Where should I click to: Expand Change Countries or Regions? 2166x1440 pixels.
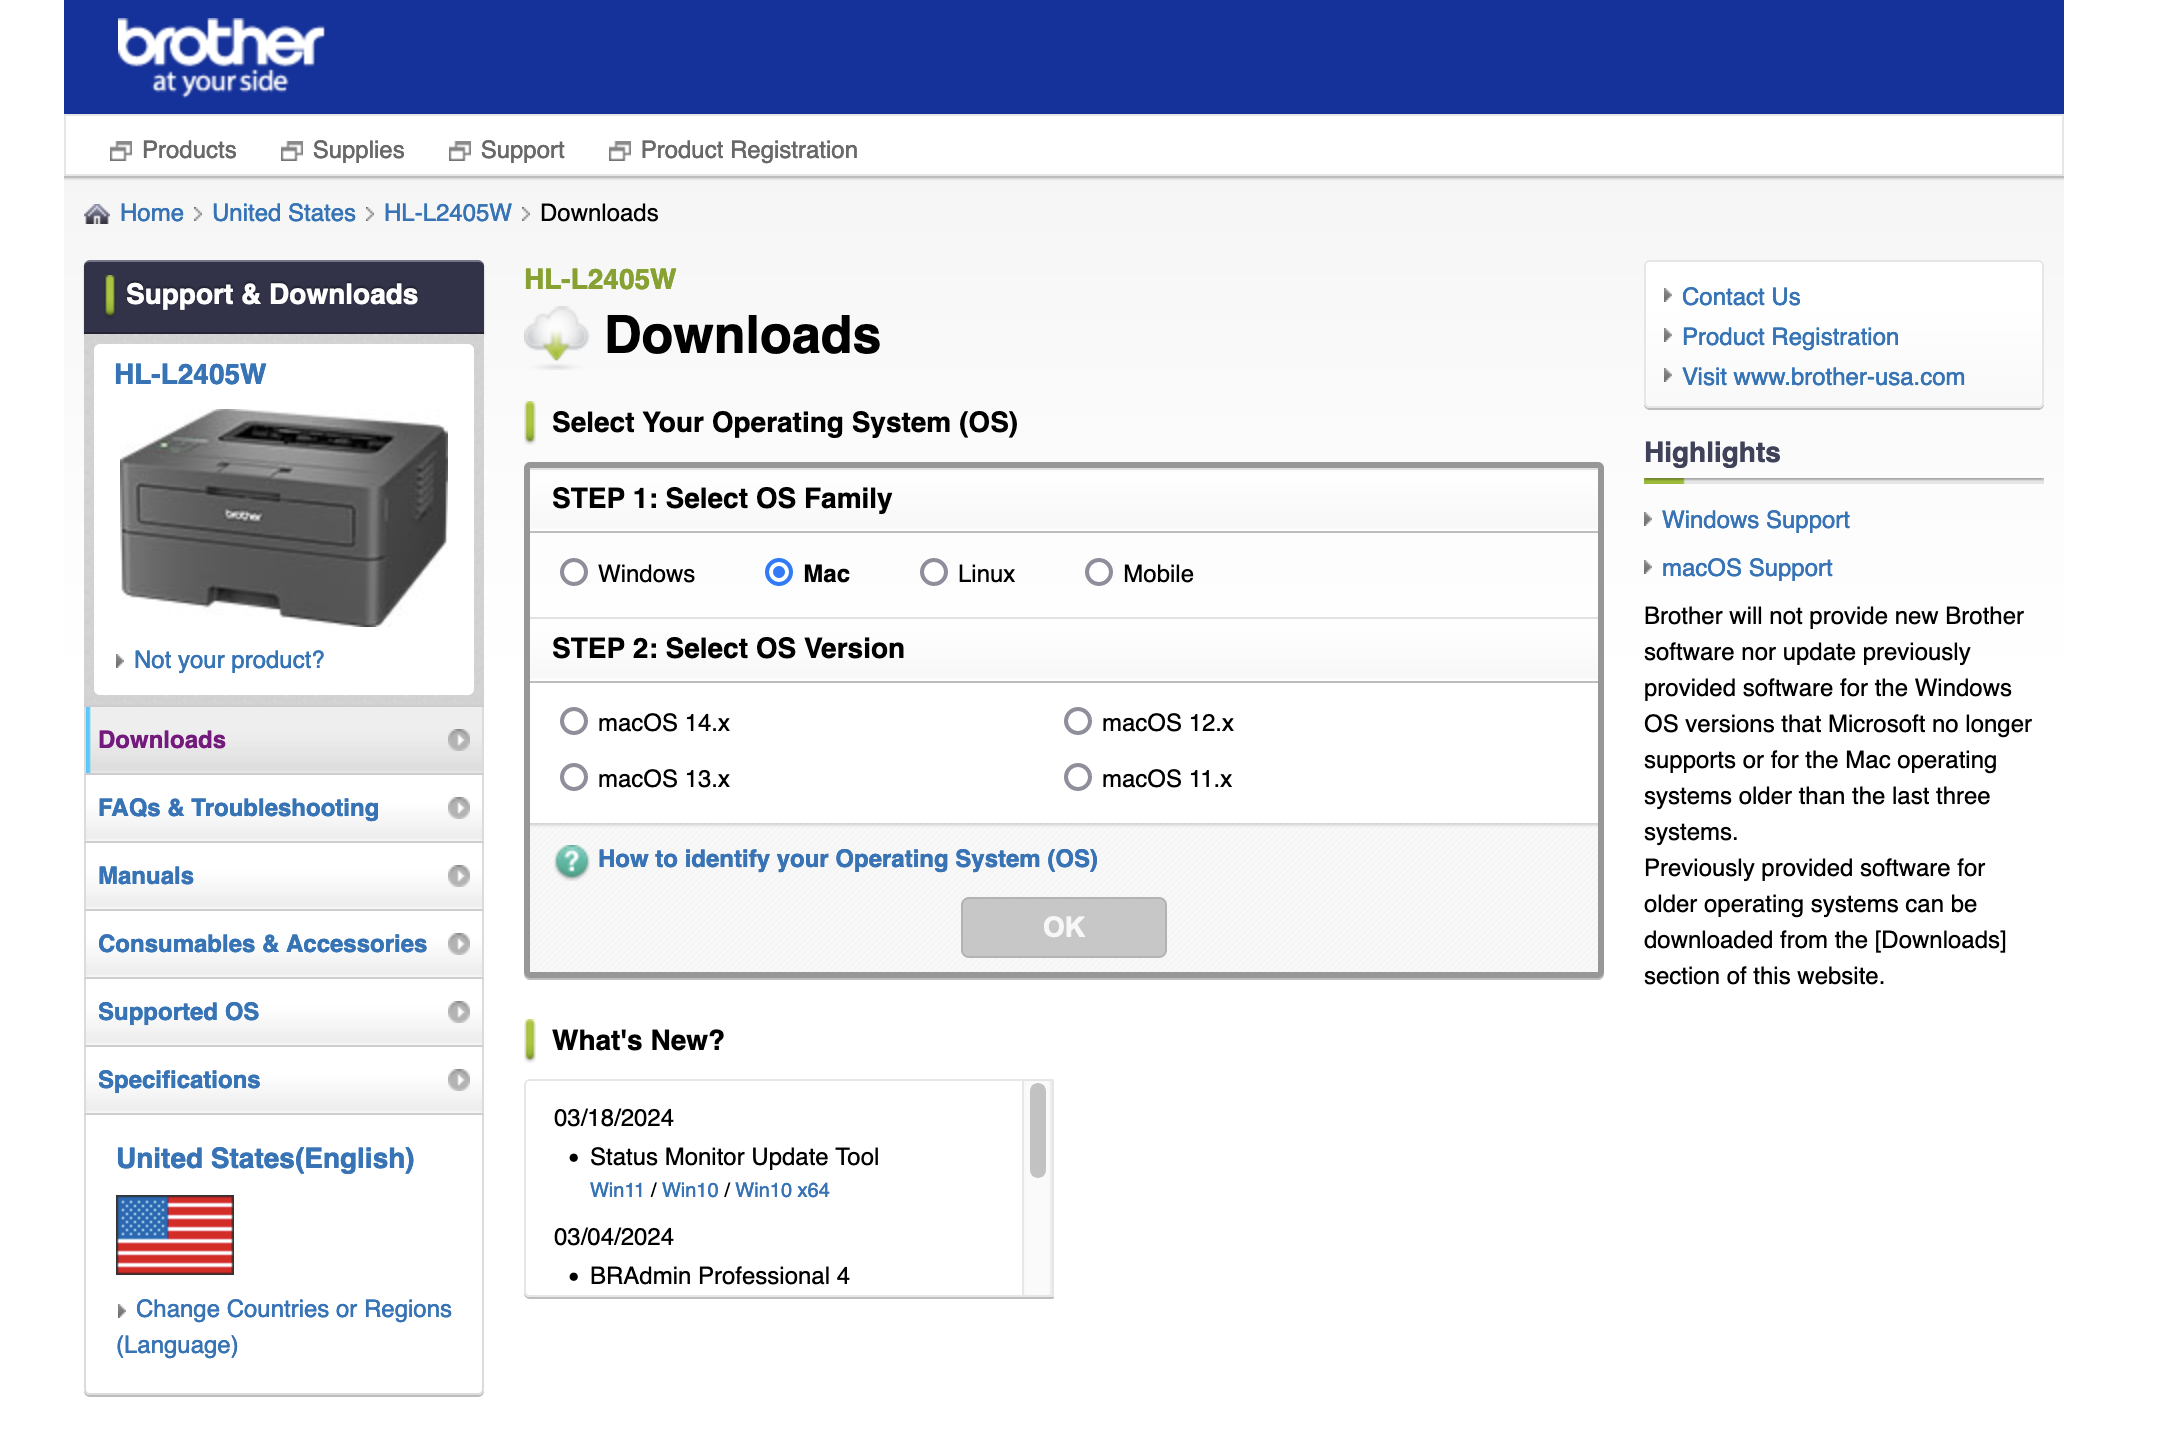click(293, 1309)
